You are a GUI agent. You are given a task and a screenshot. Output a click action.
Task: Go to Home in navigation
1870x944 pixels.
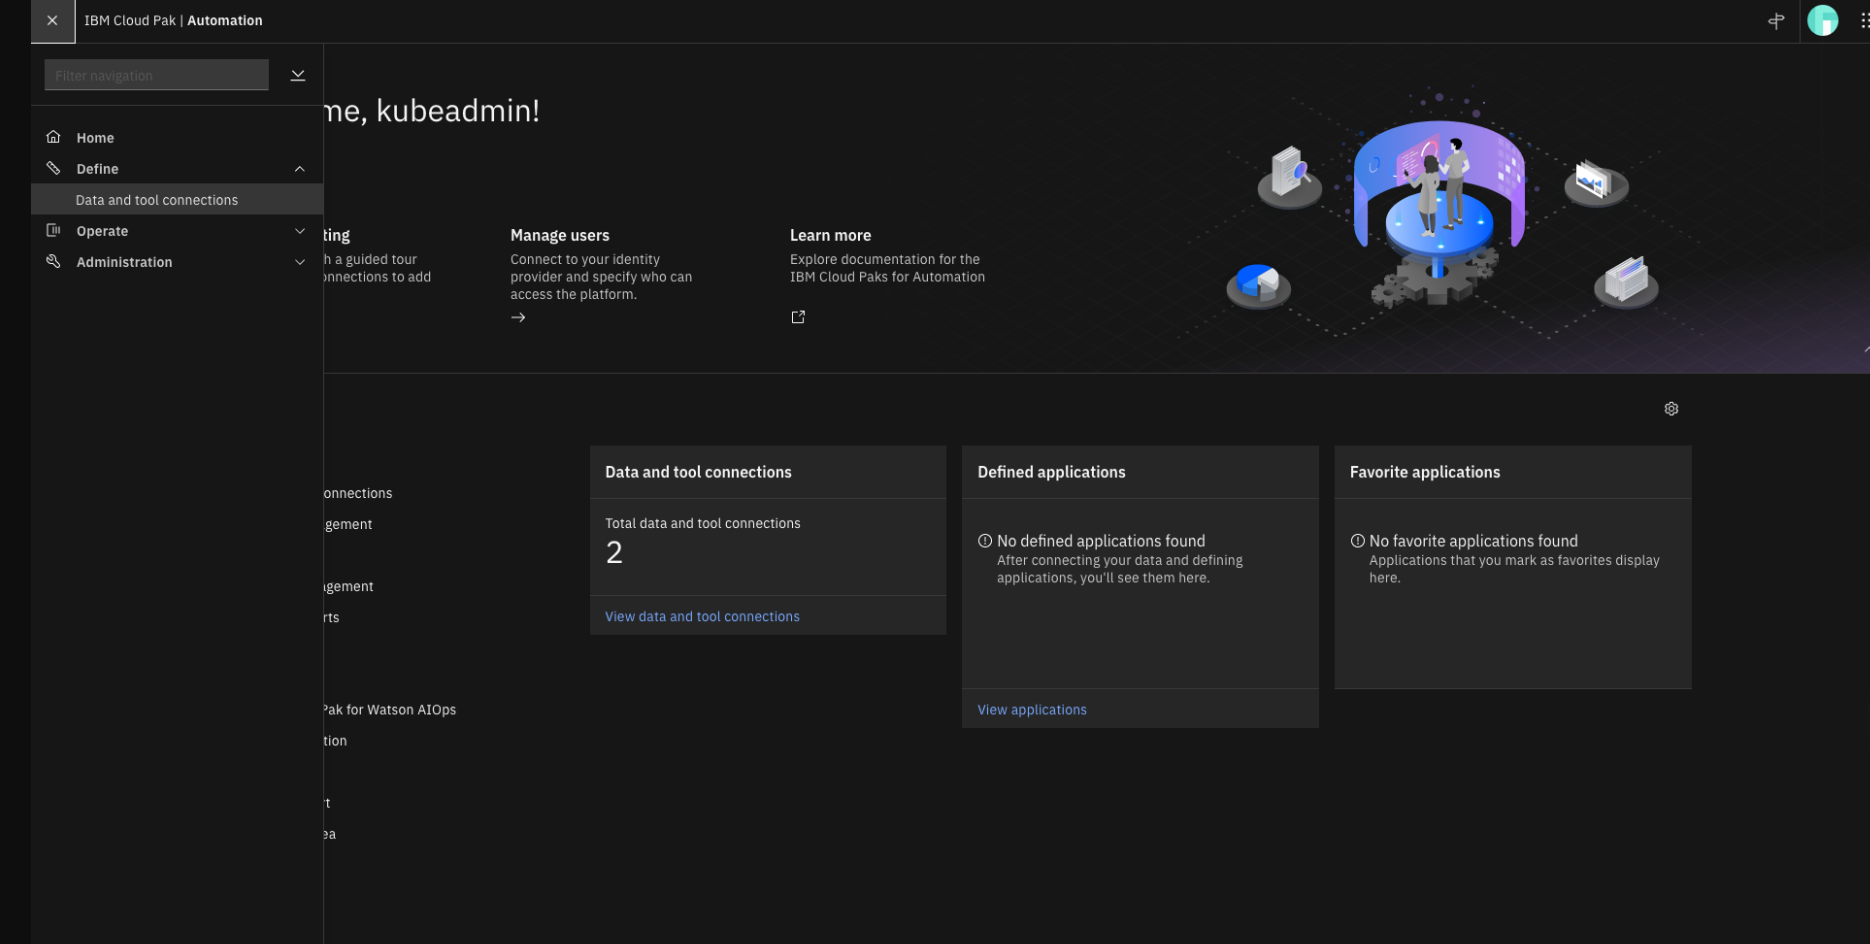coord(177,138)
